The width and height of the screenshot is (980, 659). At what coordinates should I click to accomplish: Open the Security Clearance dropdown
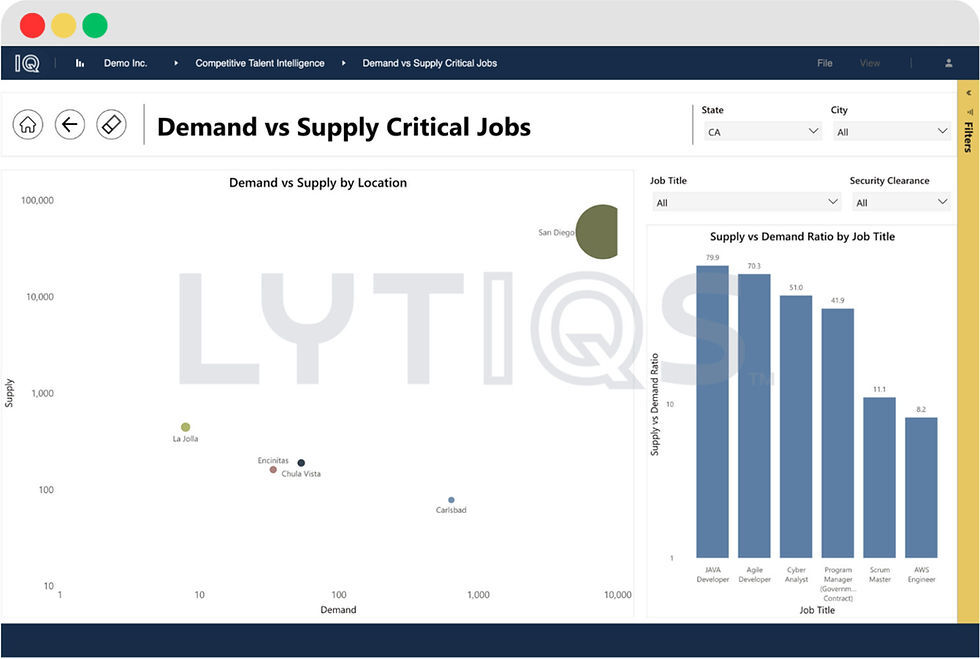click(x=901, y=203)
